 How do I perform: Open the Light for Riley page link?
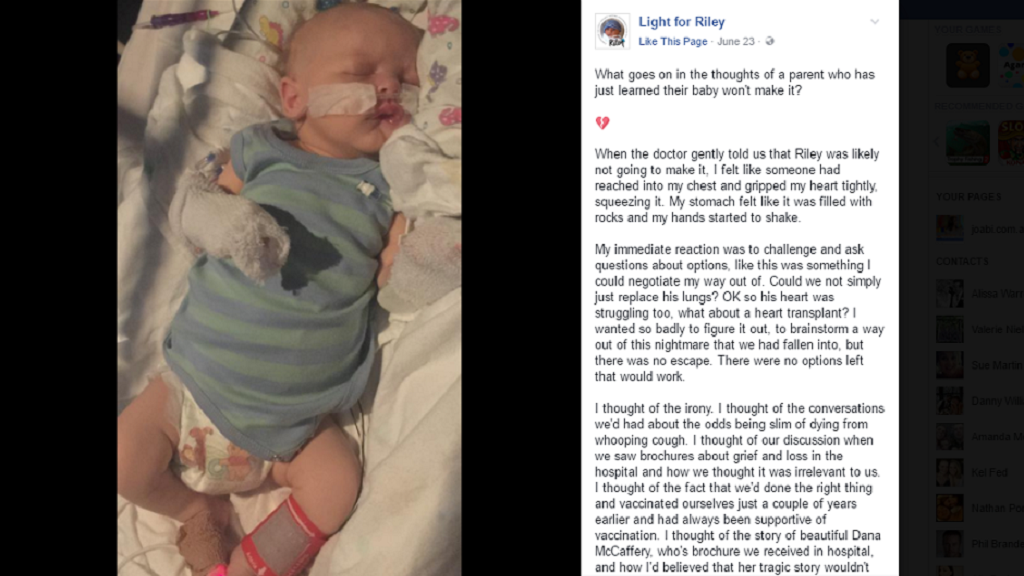681,22
